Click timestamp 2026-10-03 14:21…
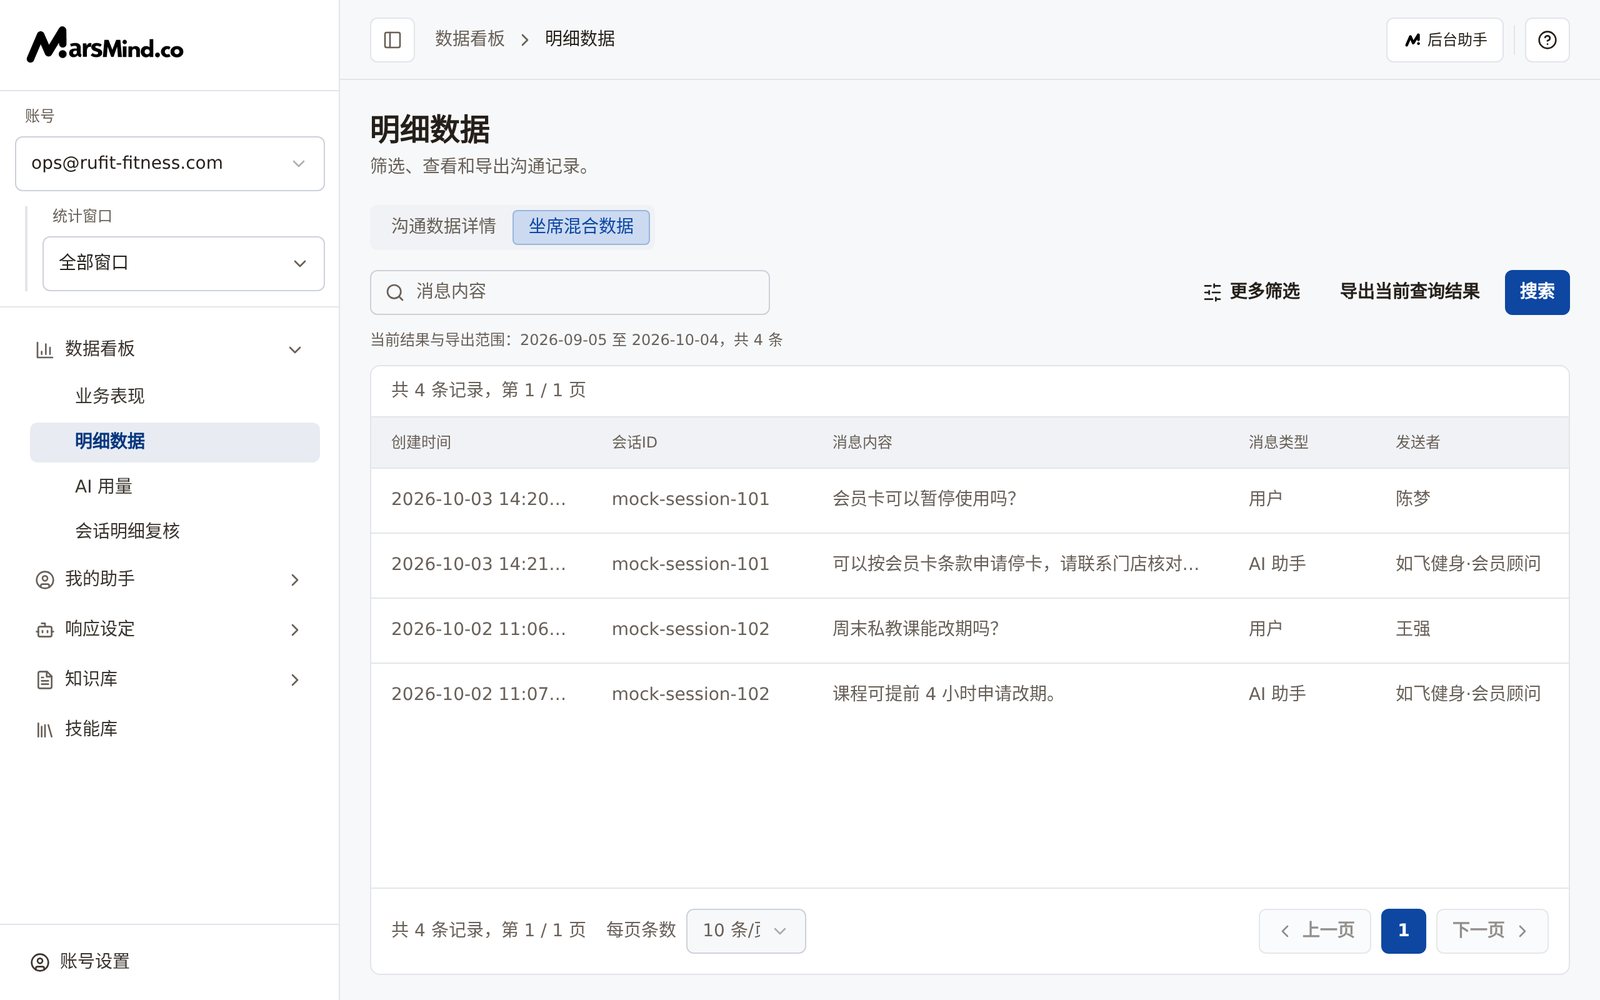This screenshot has width=1600, height=1000. (478, 564)
